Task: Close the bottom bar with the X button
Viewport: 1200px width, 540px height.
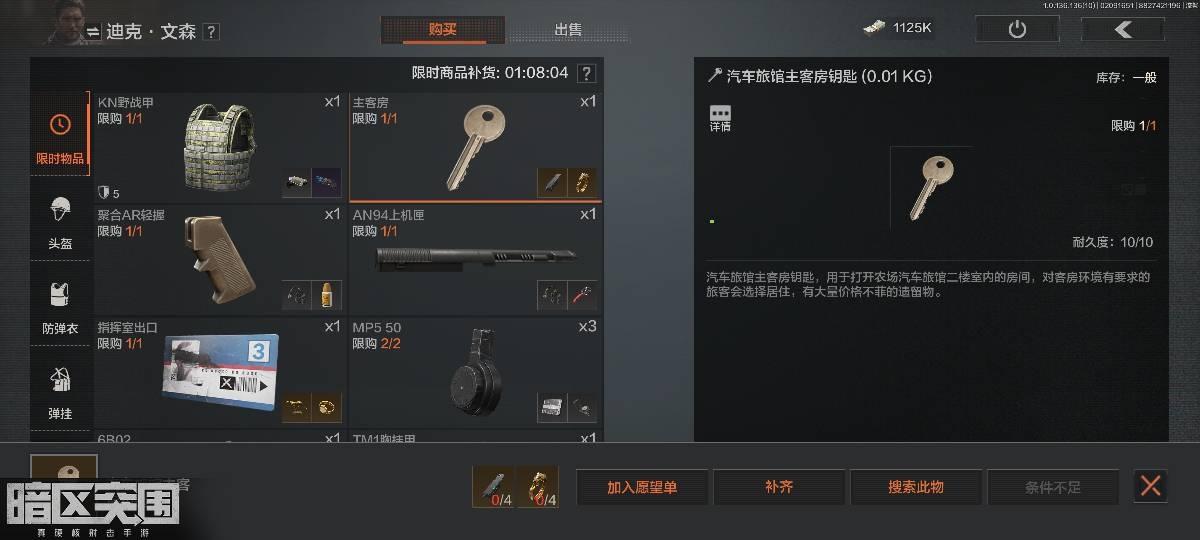Action: [x=1151, y=487]
